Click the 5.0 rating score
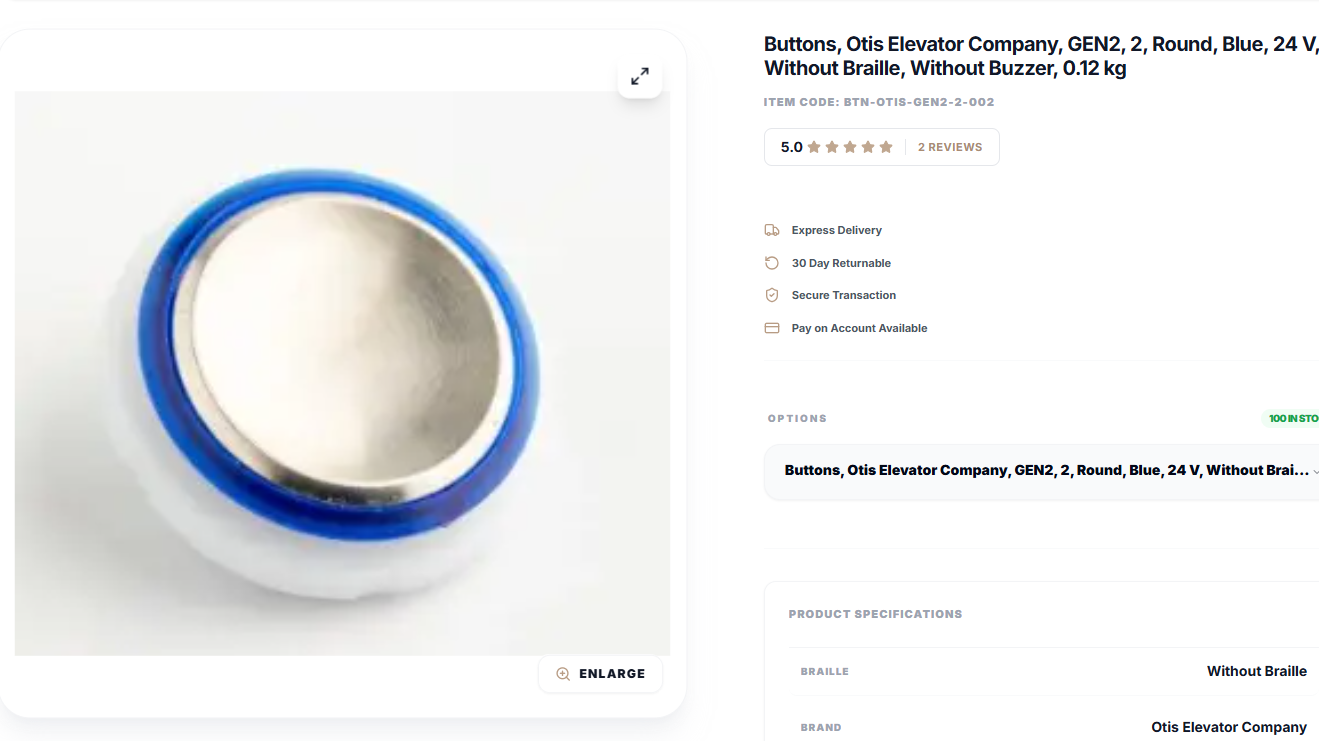 791,147
